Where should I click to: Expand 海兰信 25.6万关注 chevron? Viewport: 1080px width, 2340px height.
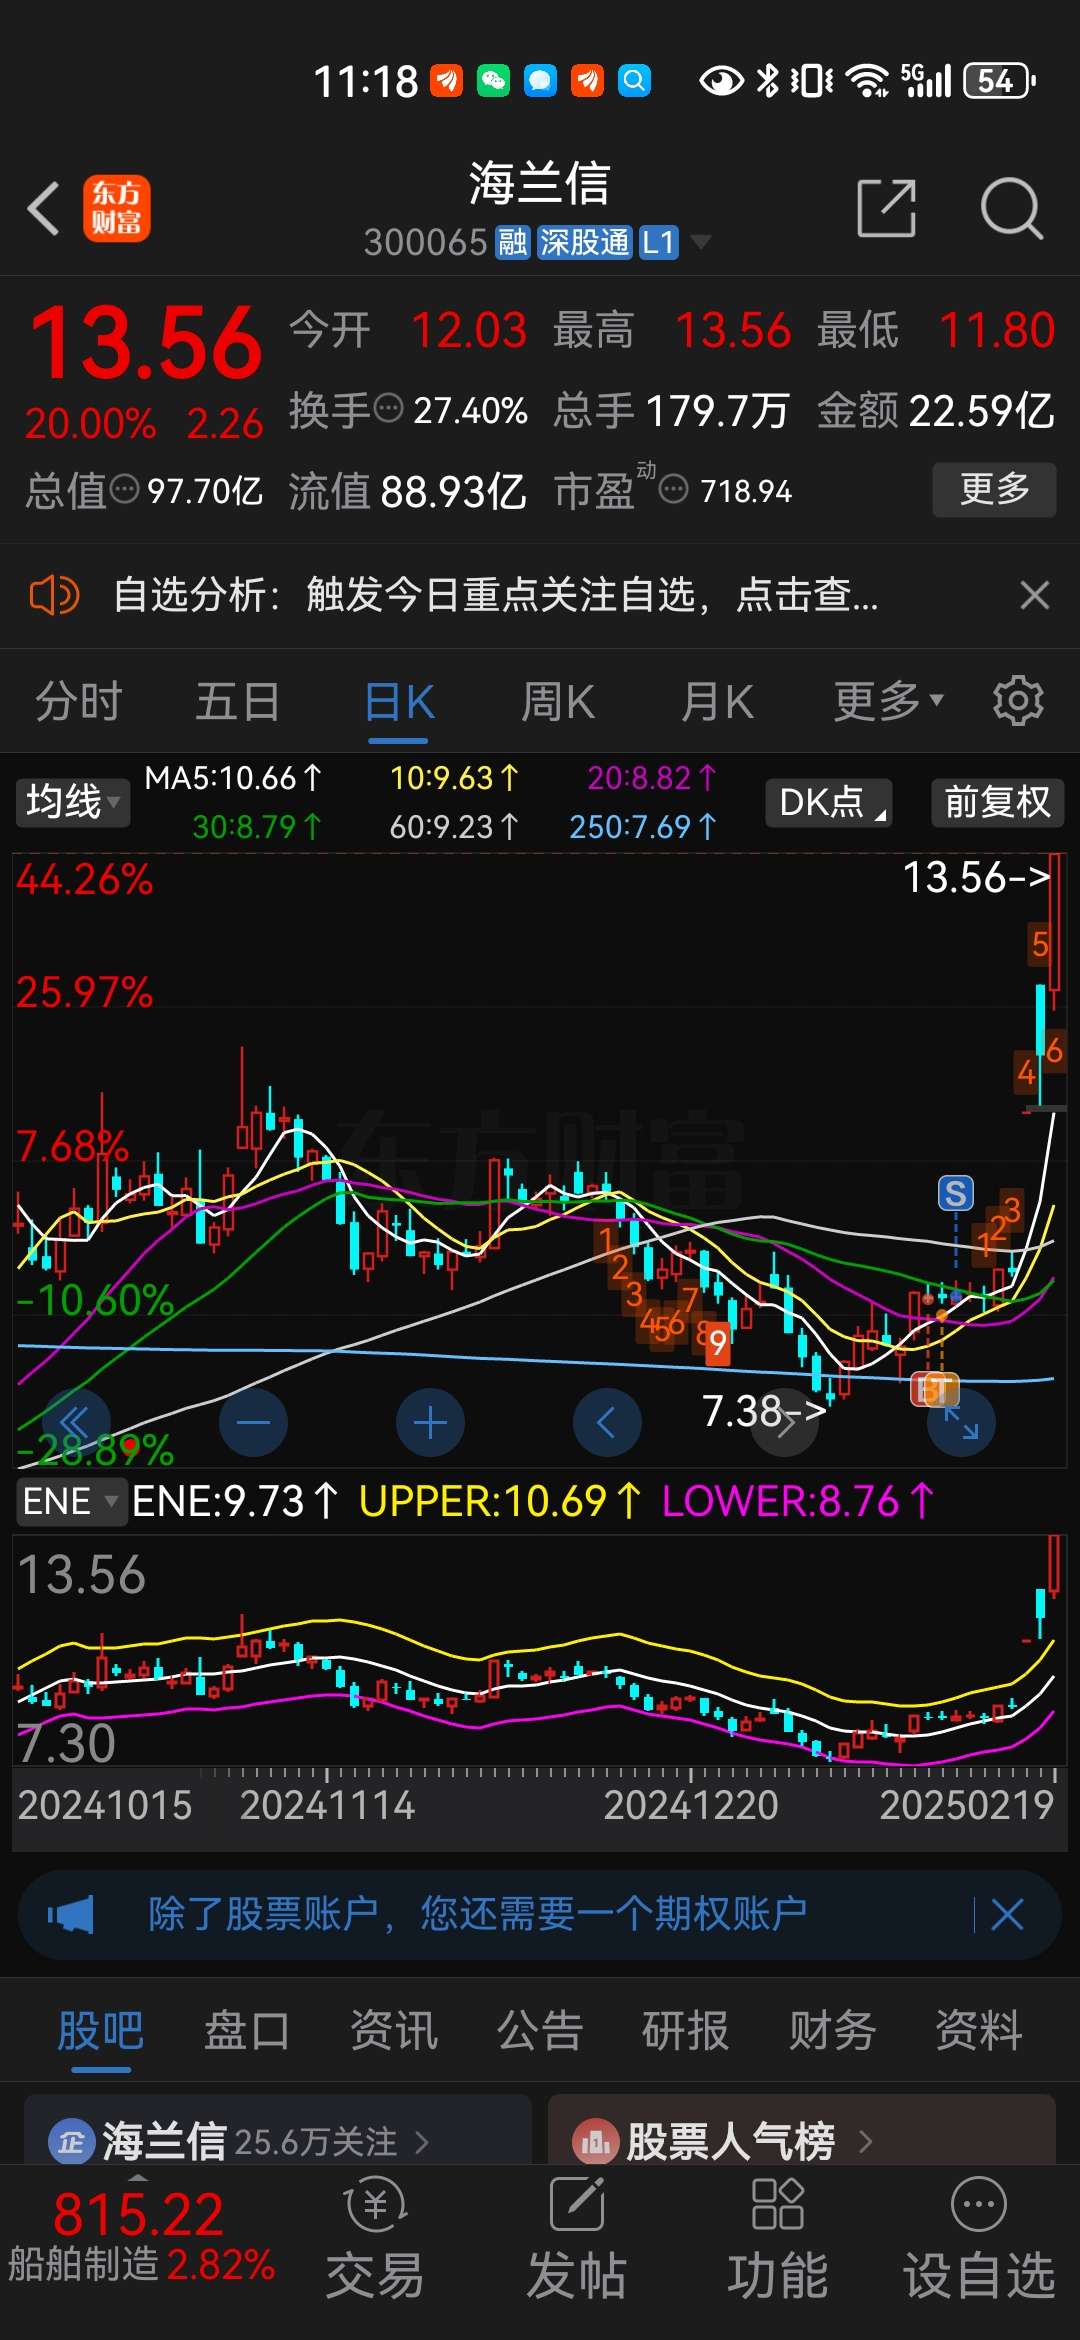click(x=421, y=2142)
